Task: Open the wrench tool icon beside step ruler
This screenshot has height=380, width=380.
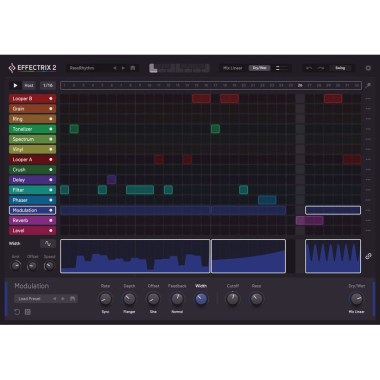Action: coord(368,86)
